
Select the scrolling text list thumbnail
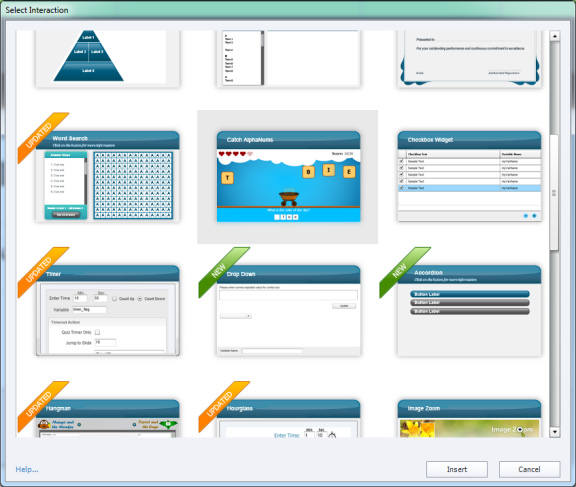[288, 59]
